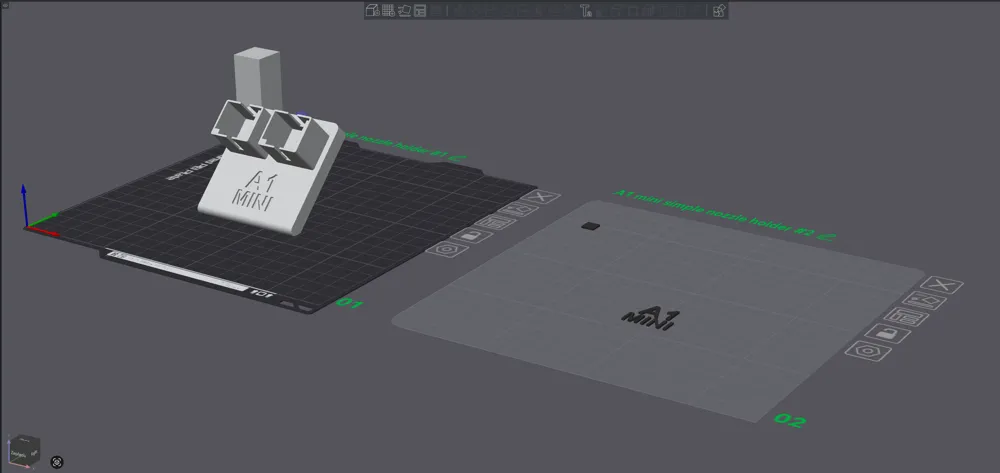Arrange objects on plate 02
The width and height of the screenshot is (1000, 473).
pyautogui.click(x=906, y=316)
